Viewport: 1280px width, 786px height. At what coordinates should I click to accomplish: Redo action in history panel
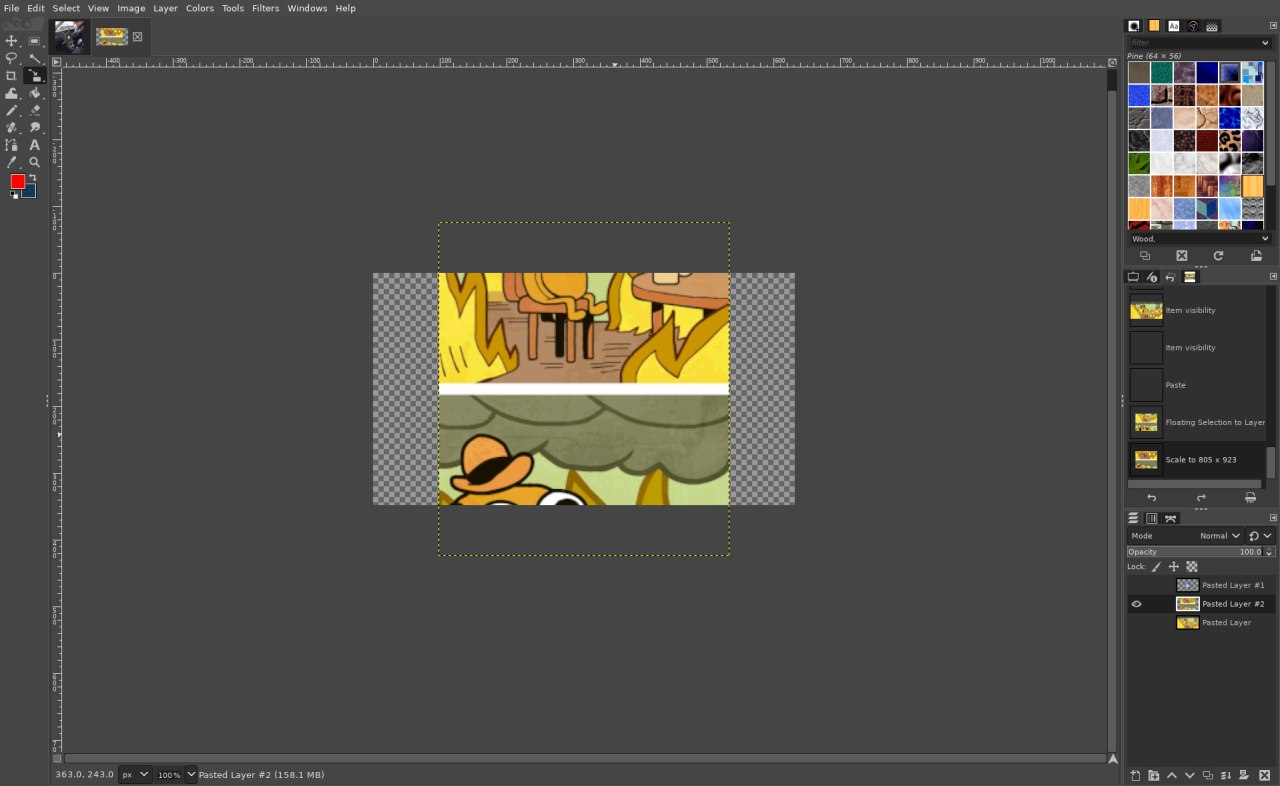tap(1201, 497)
